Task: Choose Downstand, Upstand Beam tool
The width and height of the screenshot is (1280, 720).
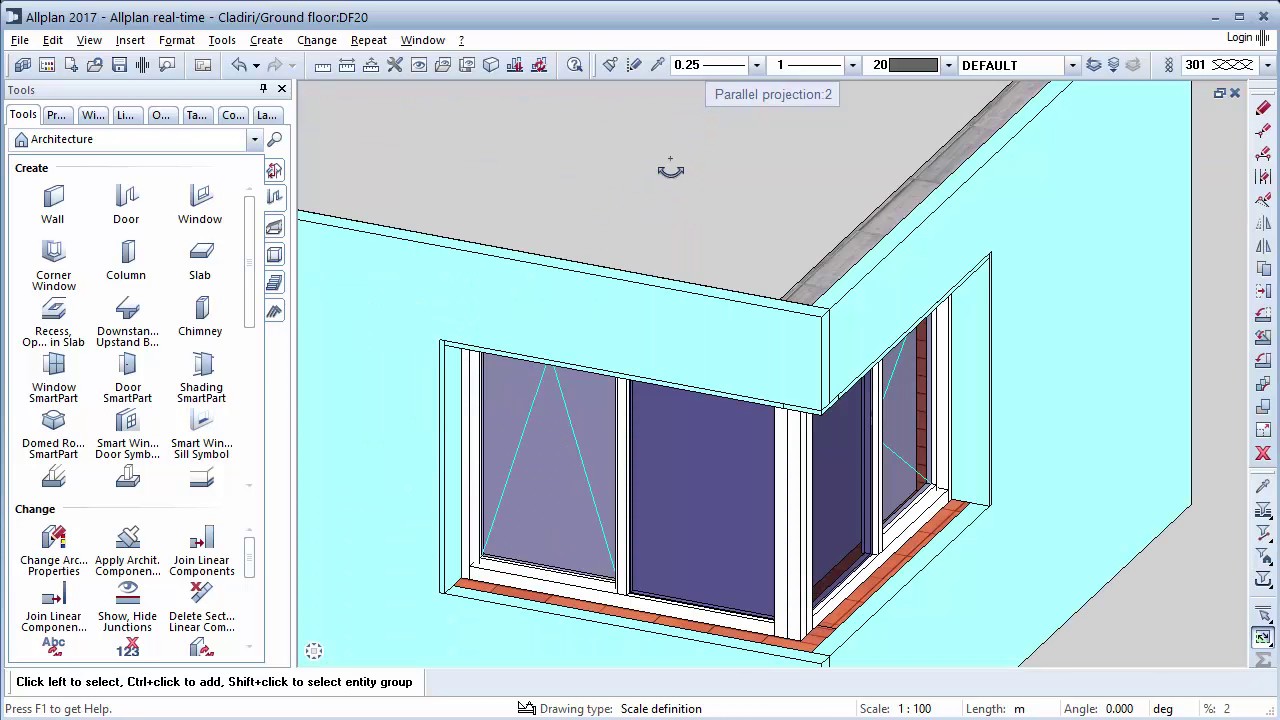Action: tap(127, 322)
